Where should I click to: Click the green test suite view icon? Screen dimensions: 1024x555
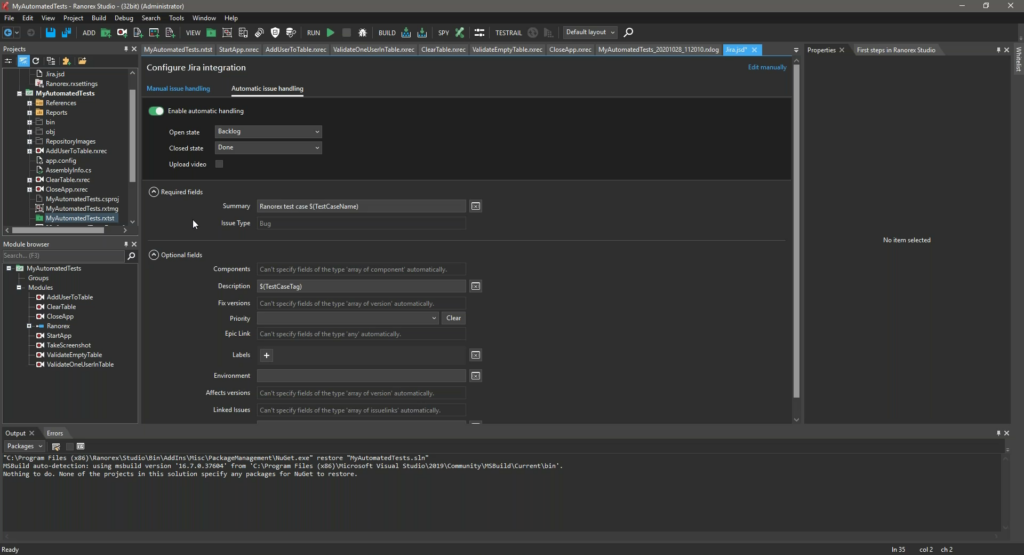point(211,32)
